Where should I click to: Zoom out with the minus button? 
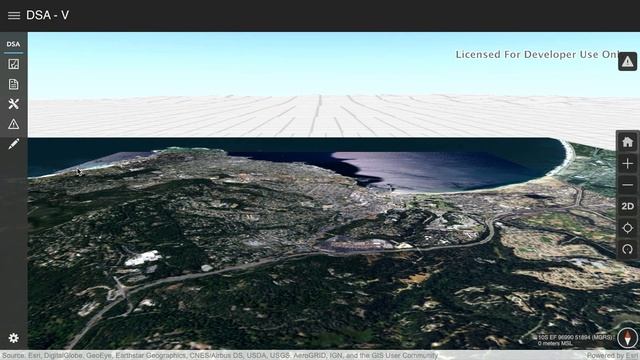[627, 185]
